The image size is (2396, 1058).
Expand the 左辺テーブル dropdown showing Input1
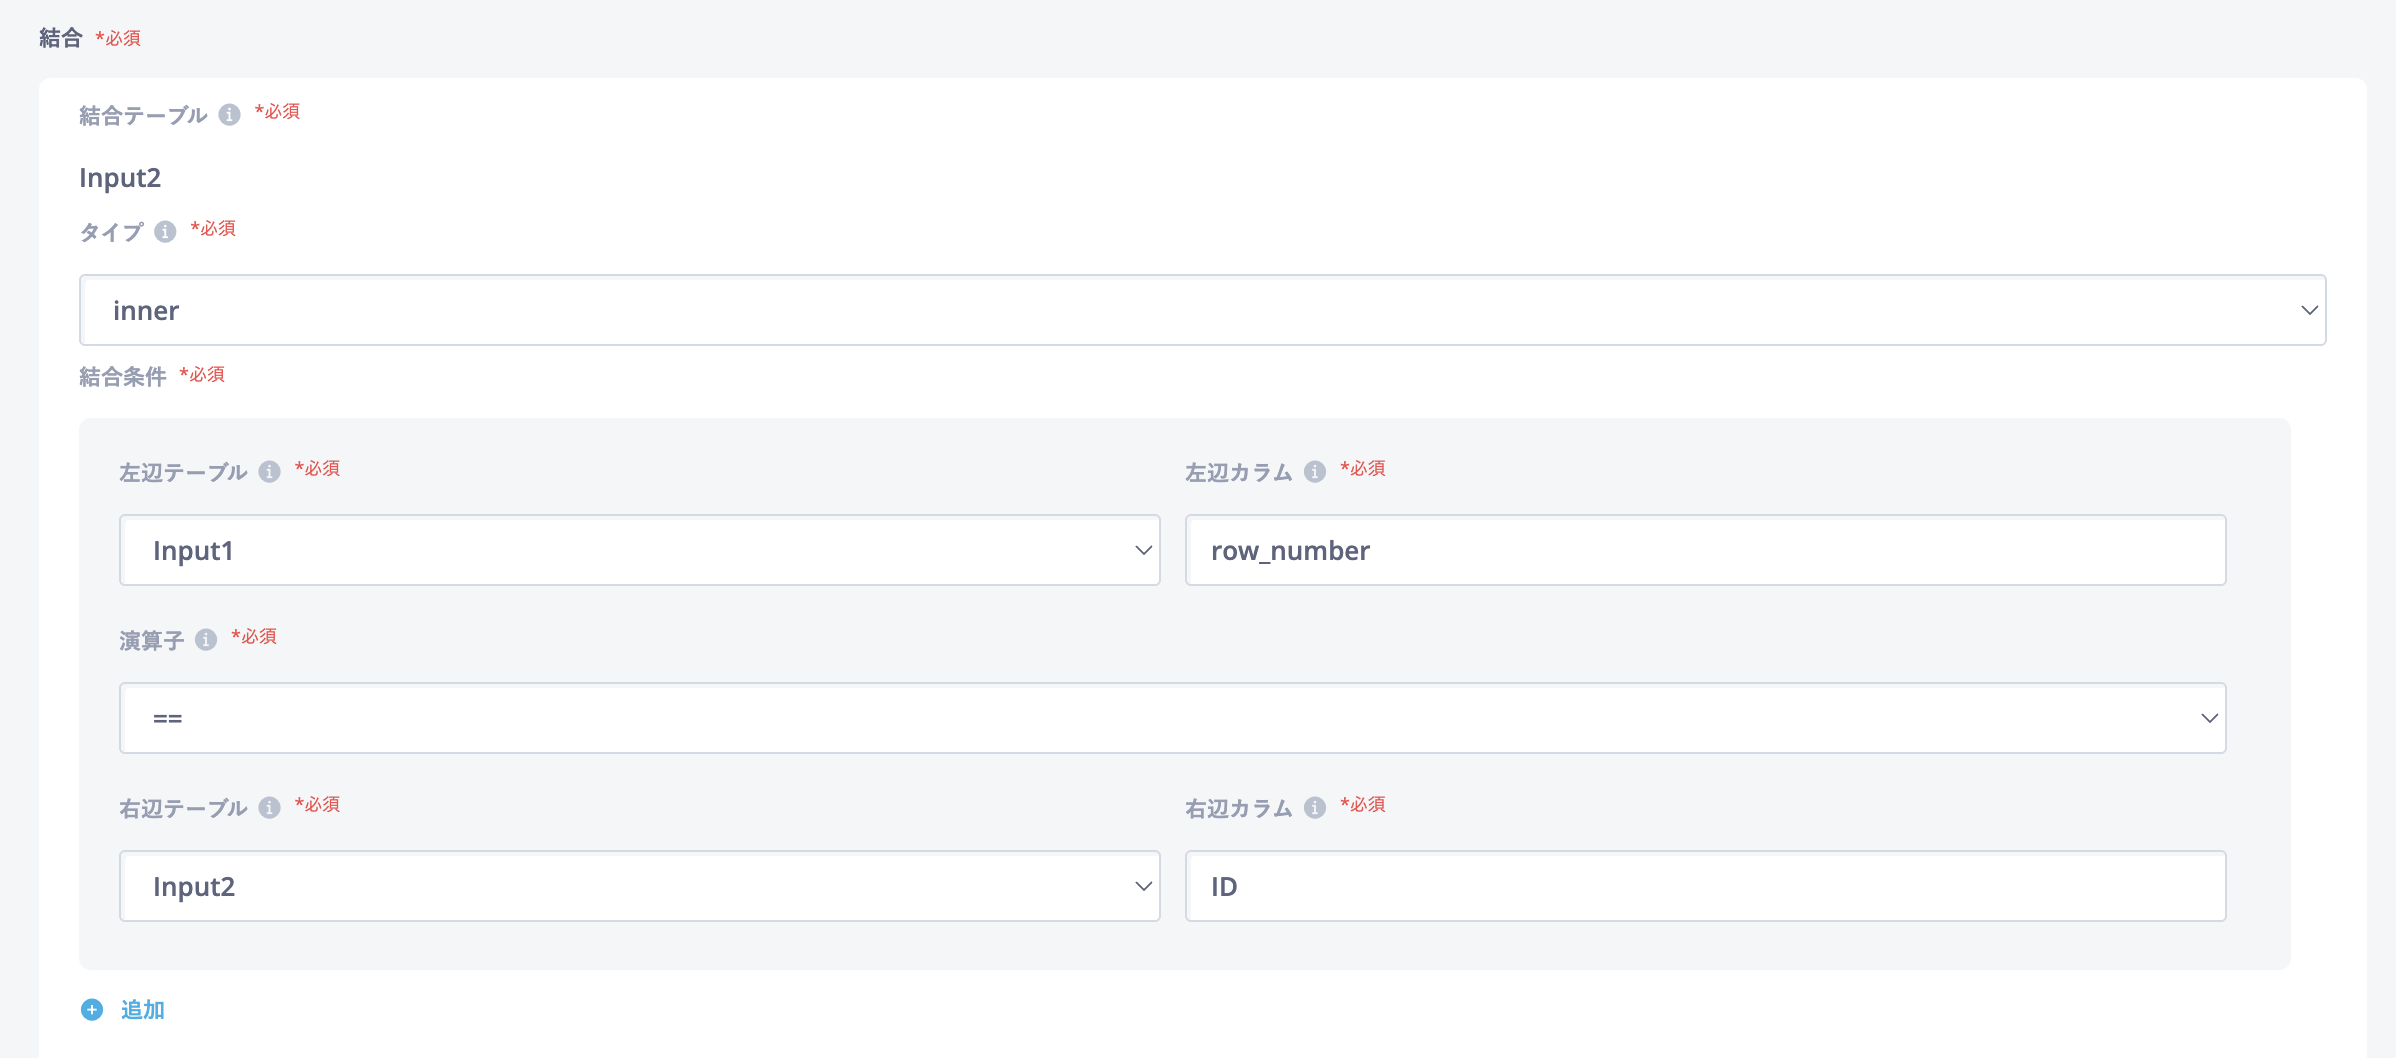pos(639,550)
